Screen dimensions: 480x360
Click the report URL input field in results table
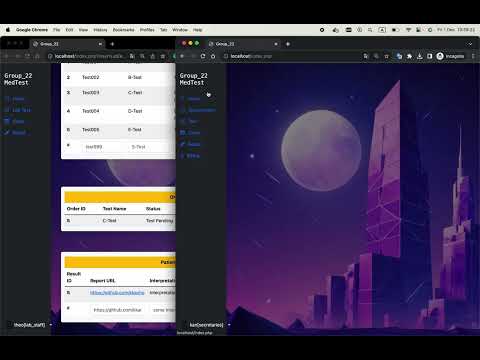click(x=117, y=310)
